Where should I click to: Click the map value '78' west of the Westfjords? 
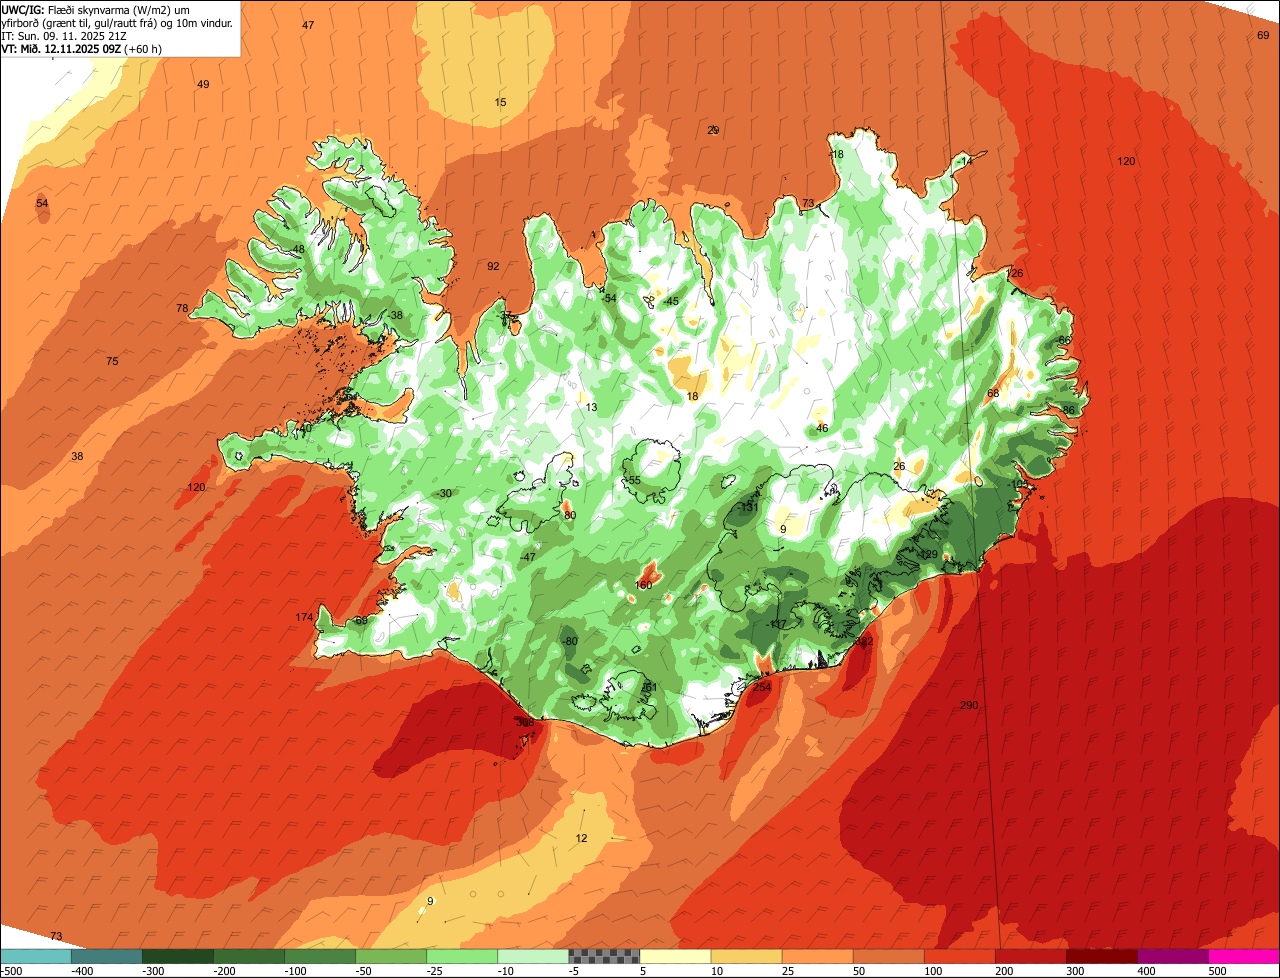tap(182, 308)
